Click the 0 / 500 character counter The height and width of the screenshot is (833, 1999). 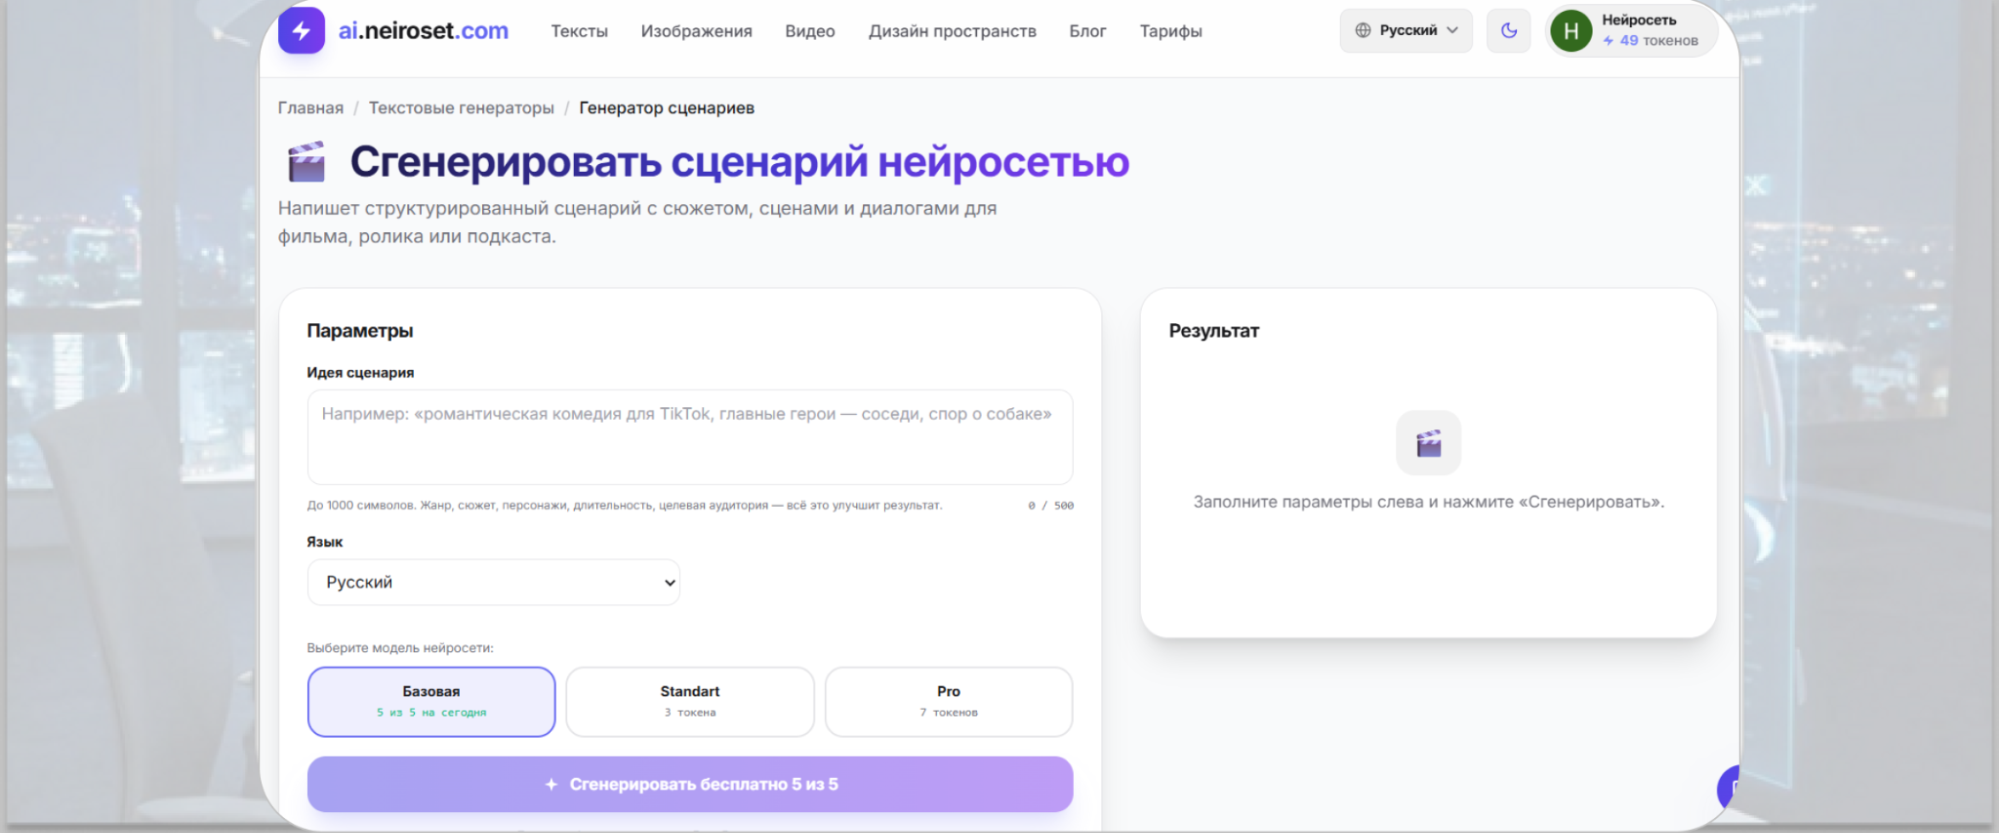[1050, 506]
